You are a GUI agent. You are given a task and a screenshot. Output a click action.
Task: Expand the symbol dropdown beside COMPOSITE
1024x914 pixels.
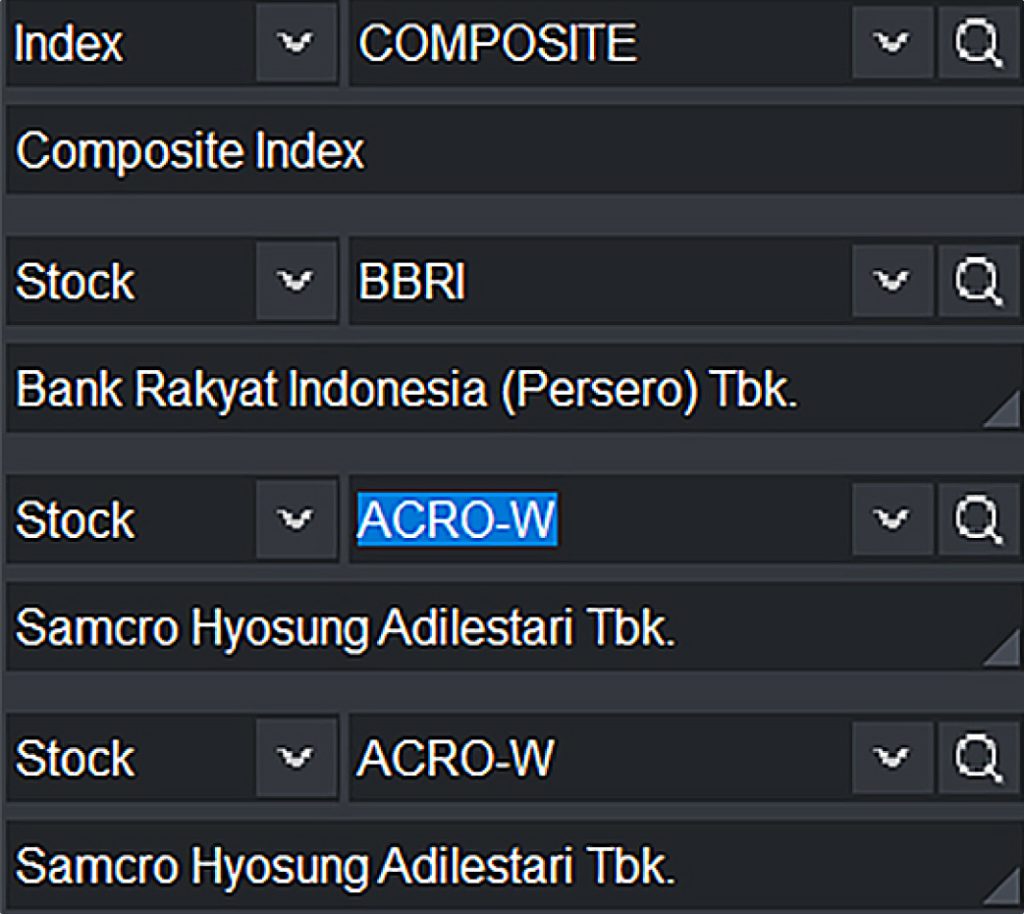[x=891, y=42]
